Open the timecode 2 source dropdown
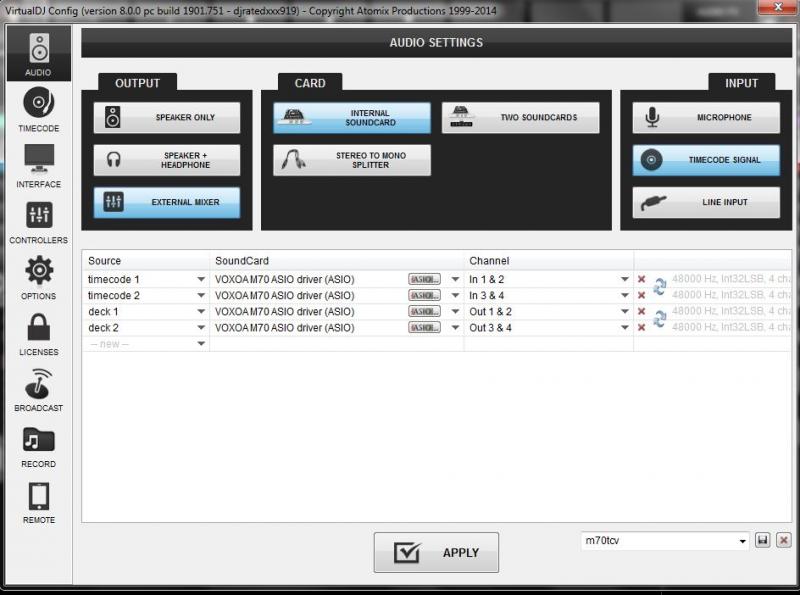This screenshot has height=595, width=800. pyautogui.click(x=201, y=295)
